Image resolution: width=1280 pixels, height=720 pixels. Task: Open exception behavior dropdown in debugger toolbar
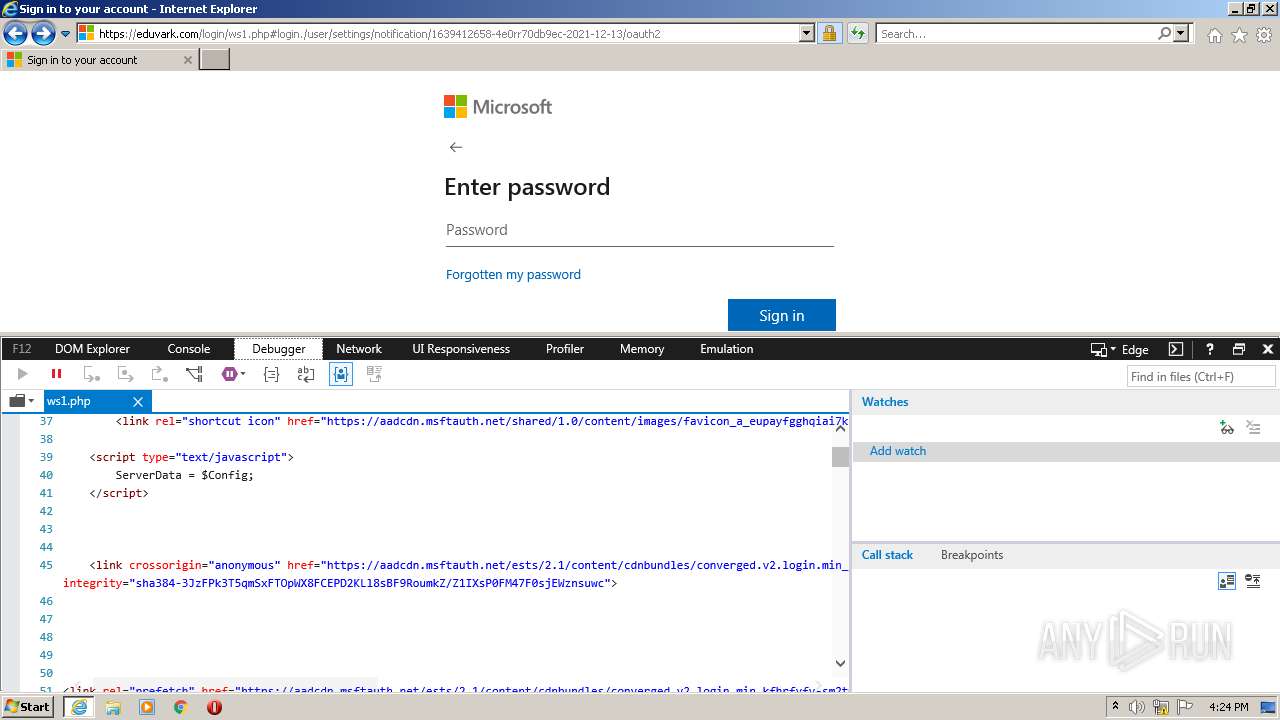(234, 374)
